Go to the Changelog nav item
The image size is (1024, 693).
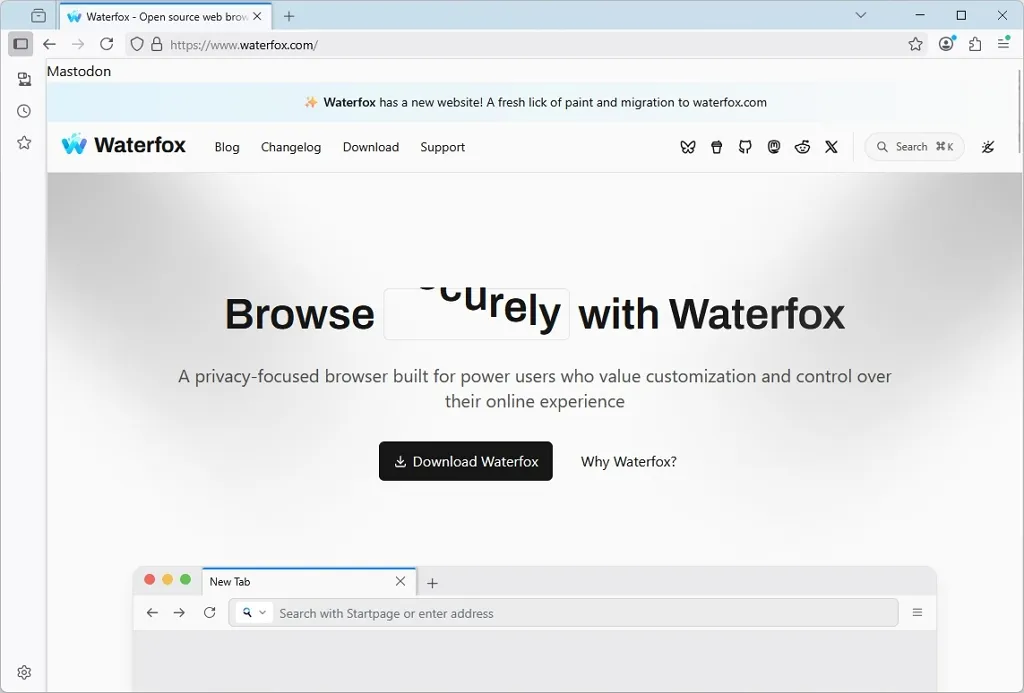[x=291, y=147]
